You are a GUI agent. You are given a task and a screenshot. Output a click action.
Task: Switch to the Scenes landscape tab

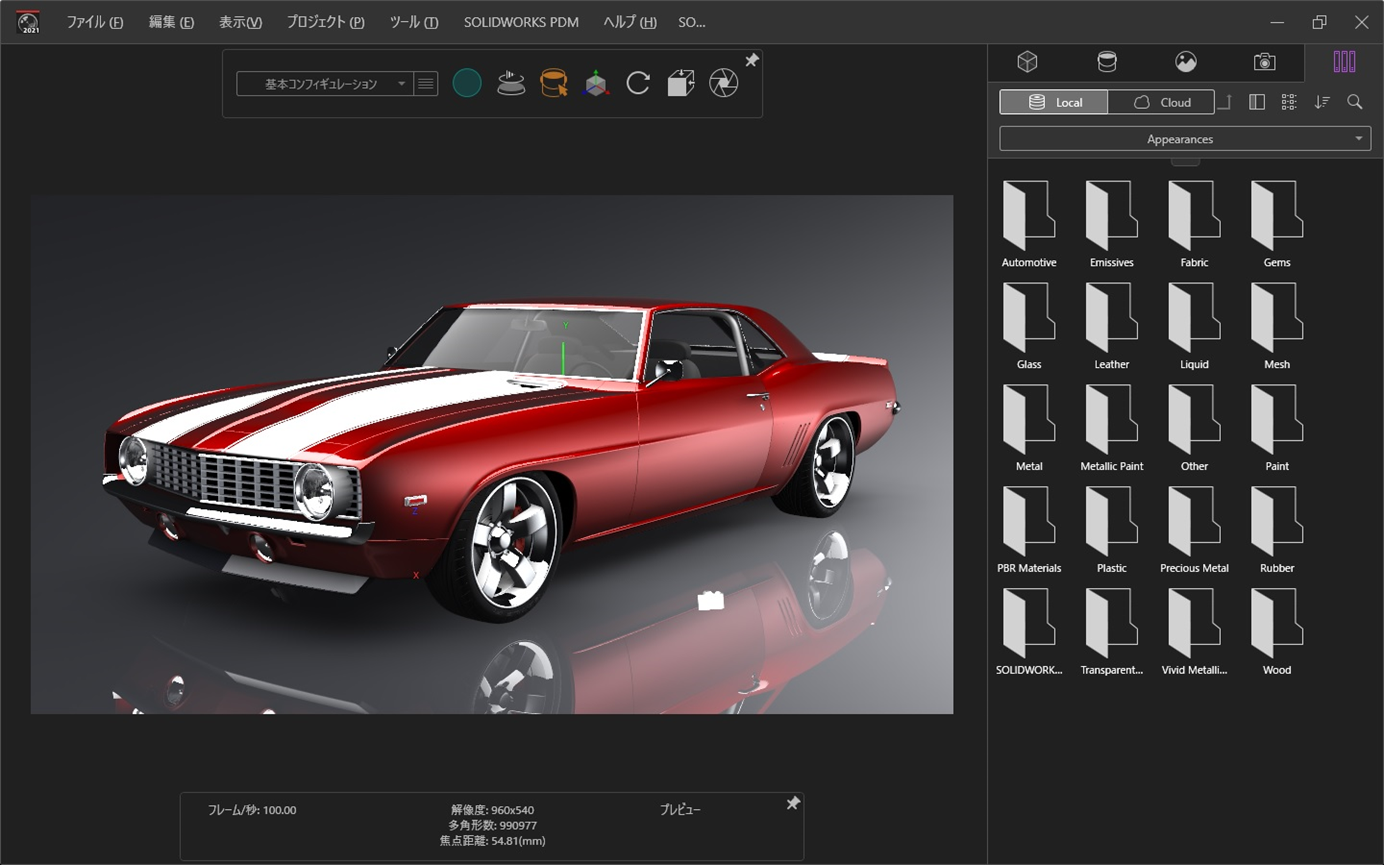pyautogui.click(x=1186, y=62)
